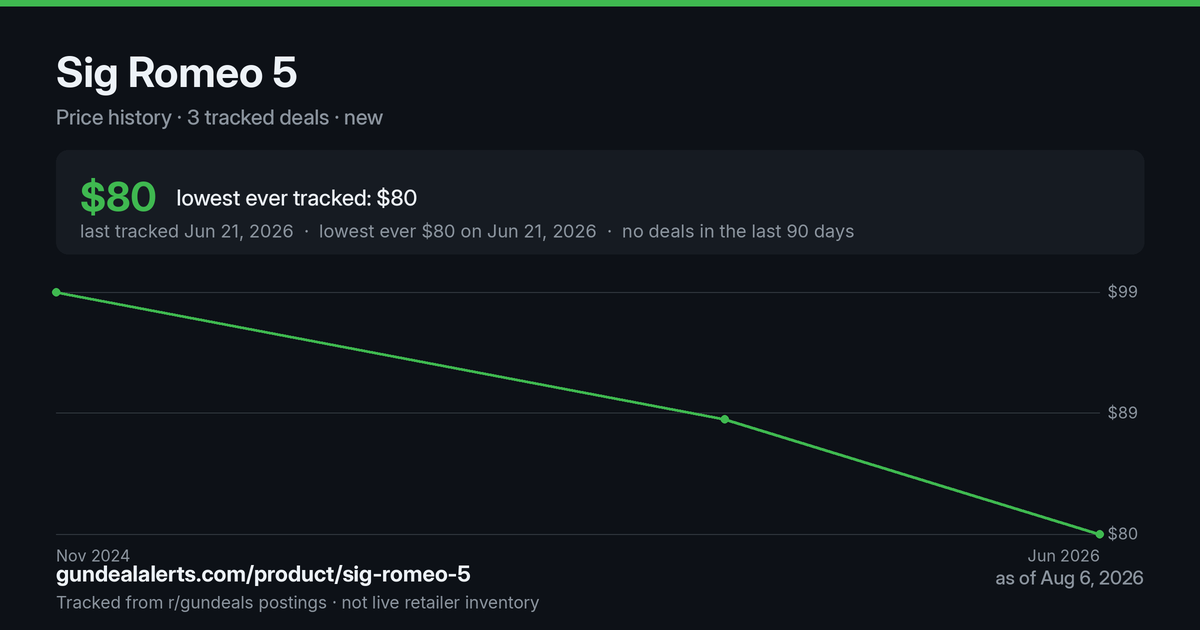This screenshot has height=630, width=1200.
Task: Click the Sig Romeo 5 title
Action: (177, 73)
